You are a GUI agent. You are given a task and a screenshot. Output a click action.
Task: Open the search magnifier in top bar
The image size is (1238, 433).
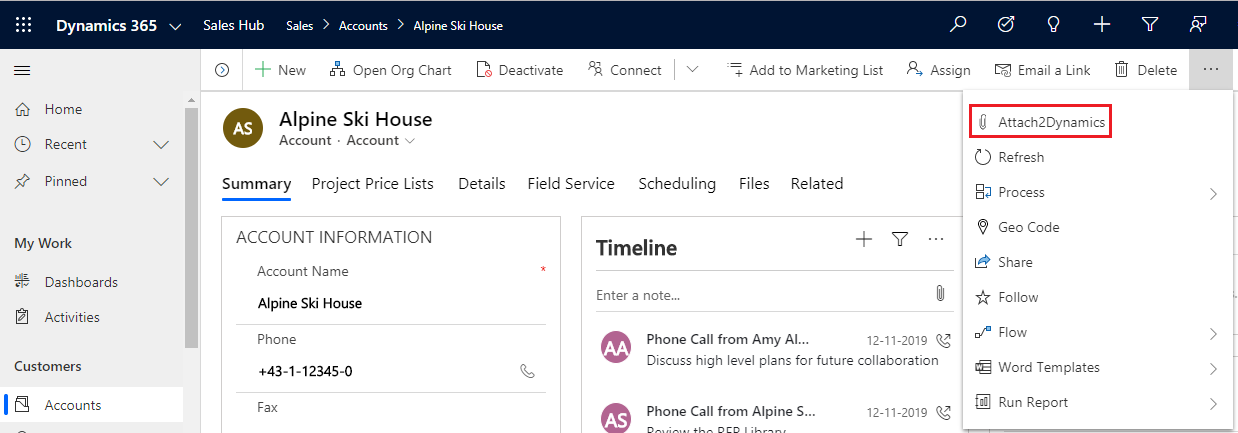pos(958,25)
